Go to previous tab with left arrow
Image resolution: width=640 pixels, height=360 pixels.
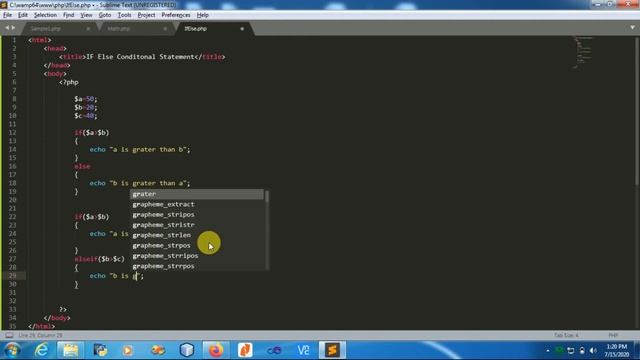(7, 28)
